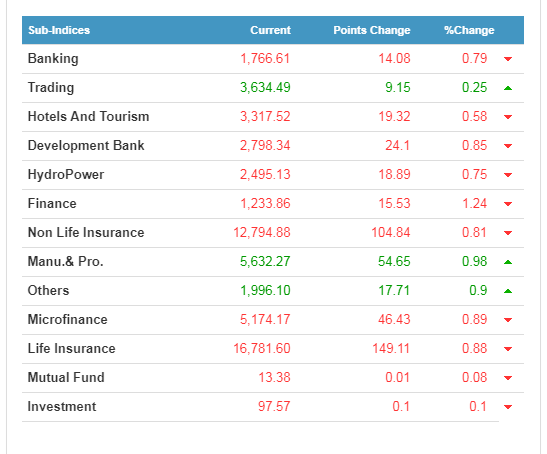Click the red down arrow for Life Insurance
This screenshot has height=454, width=547.
click(x=508, y=349)
